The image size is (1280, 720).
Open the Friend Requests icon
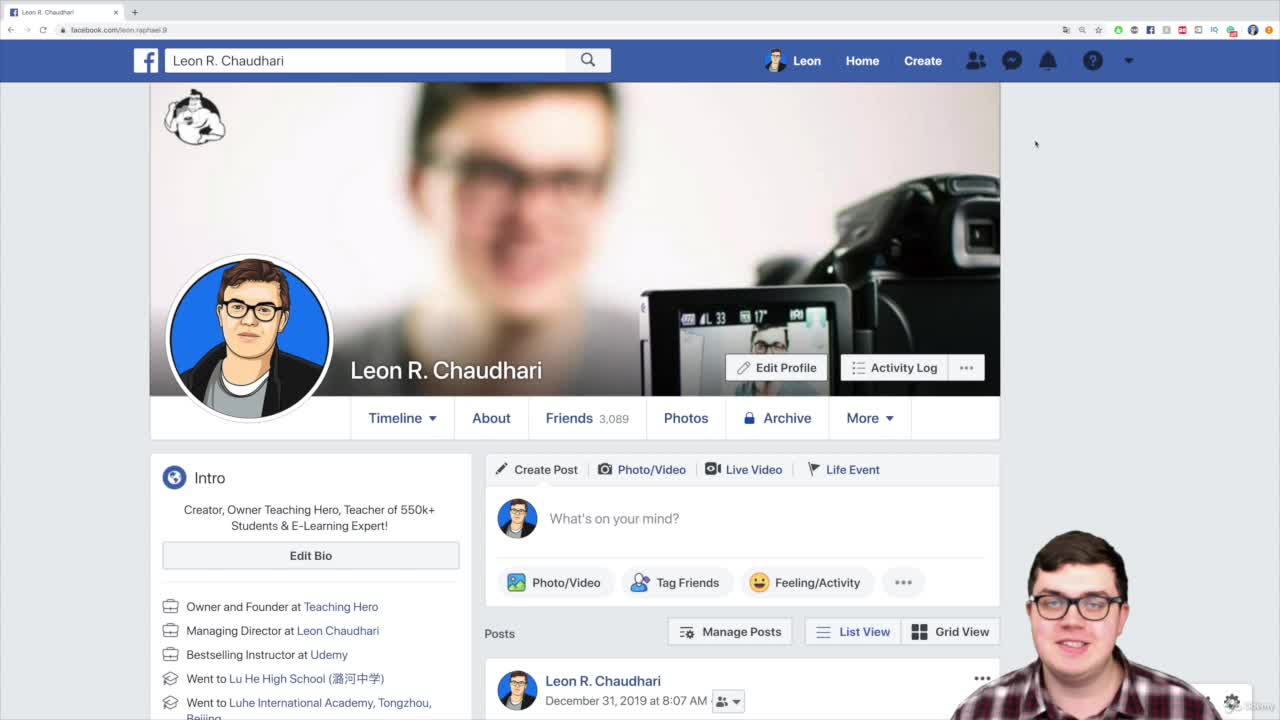coord(975,61)
